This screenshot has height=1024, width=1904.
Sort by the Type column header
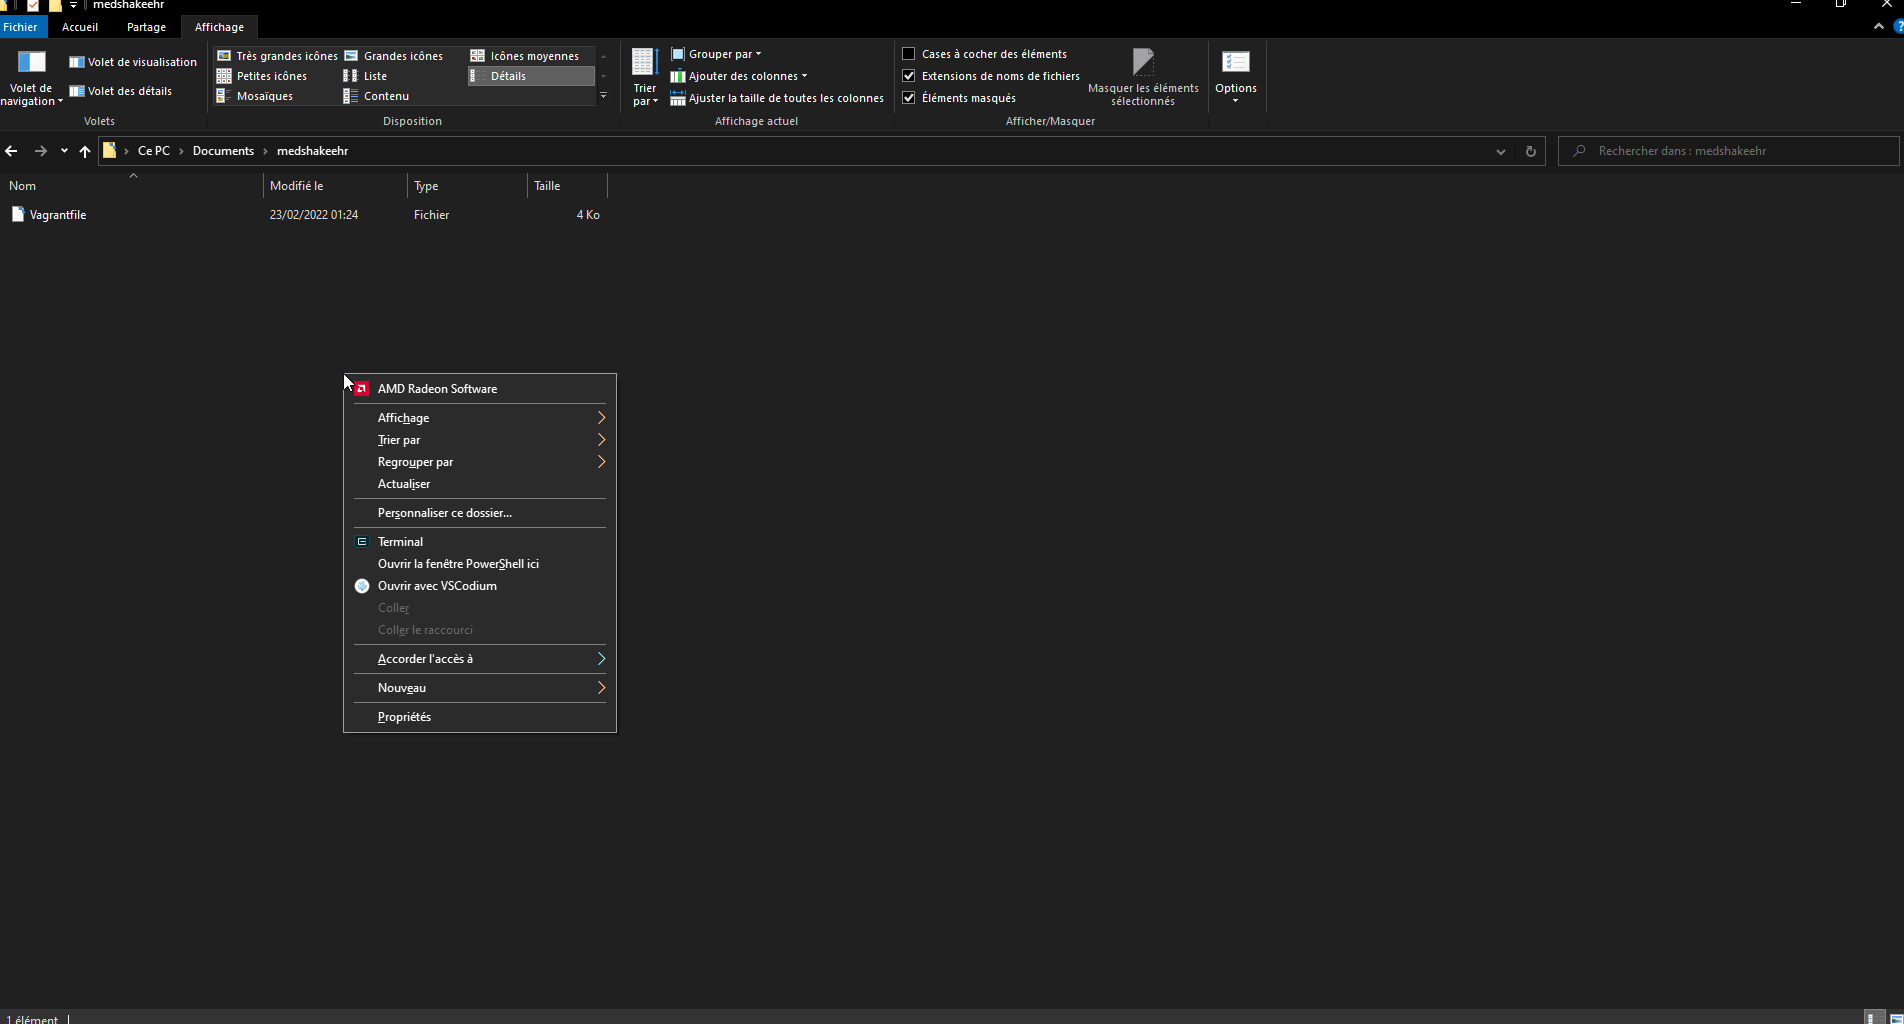[x=468, y=186]
